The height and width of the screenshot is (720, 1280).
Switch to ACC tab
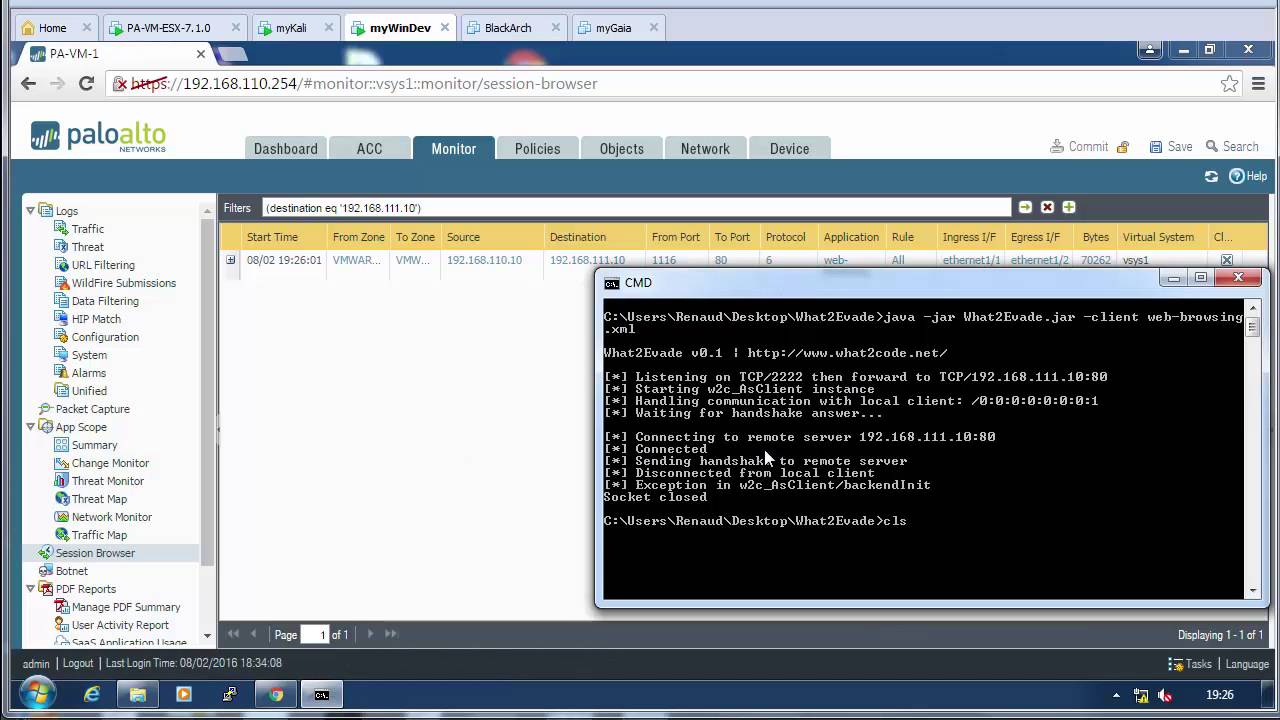369,148
